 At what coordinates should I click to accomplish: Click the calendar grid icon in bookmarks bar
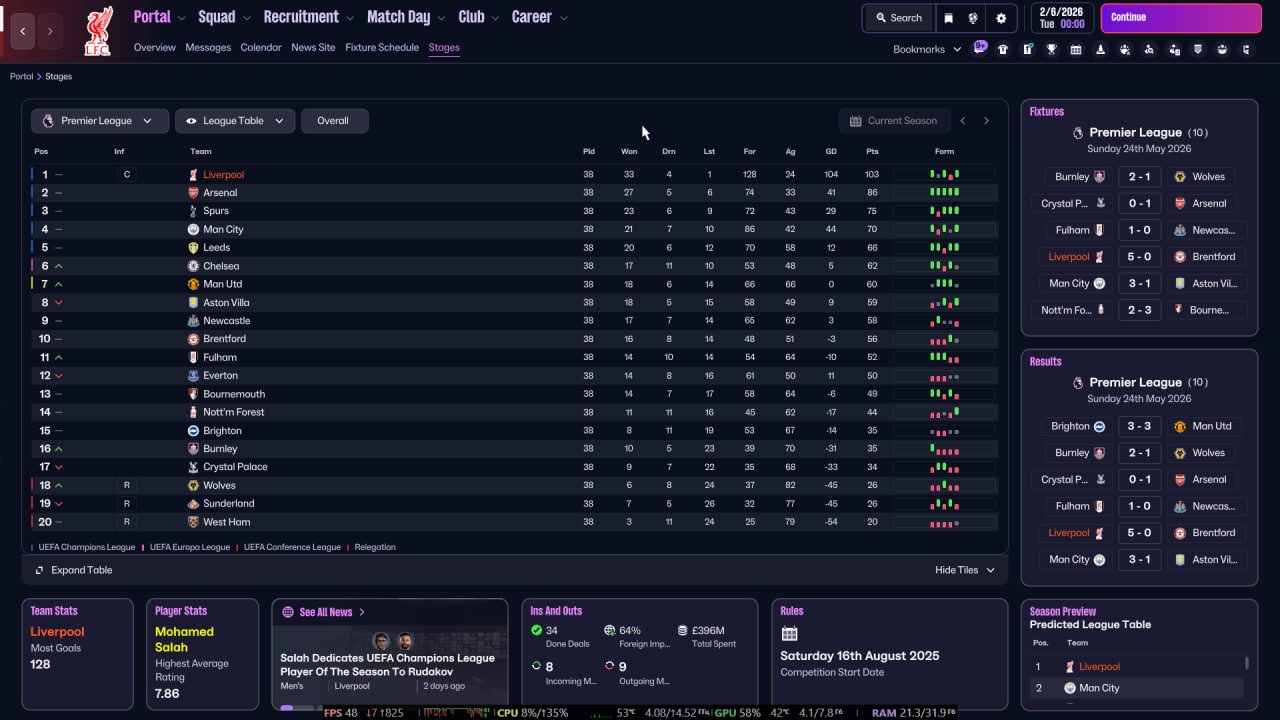coord(1076,49)
